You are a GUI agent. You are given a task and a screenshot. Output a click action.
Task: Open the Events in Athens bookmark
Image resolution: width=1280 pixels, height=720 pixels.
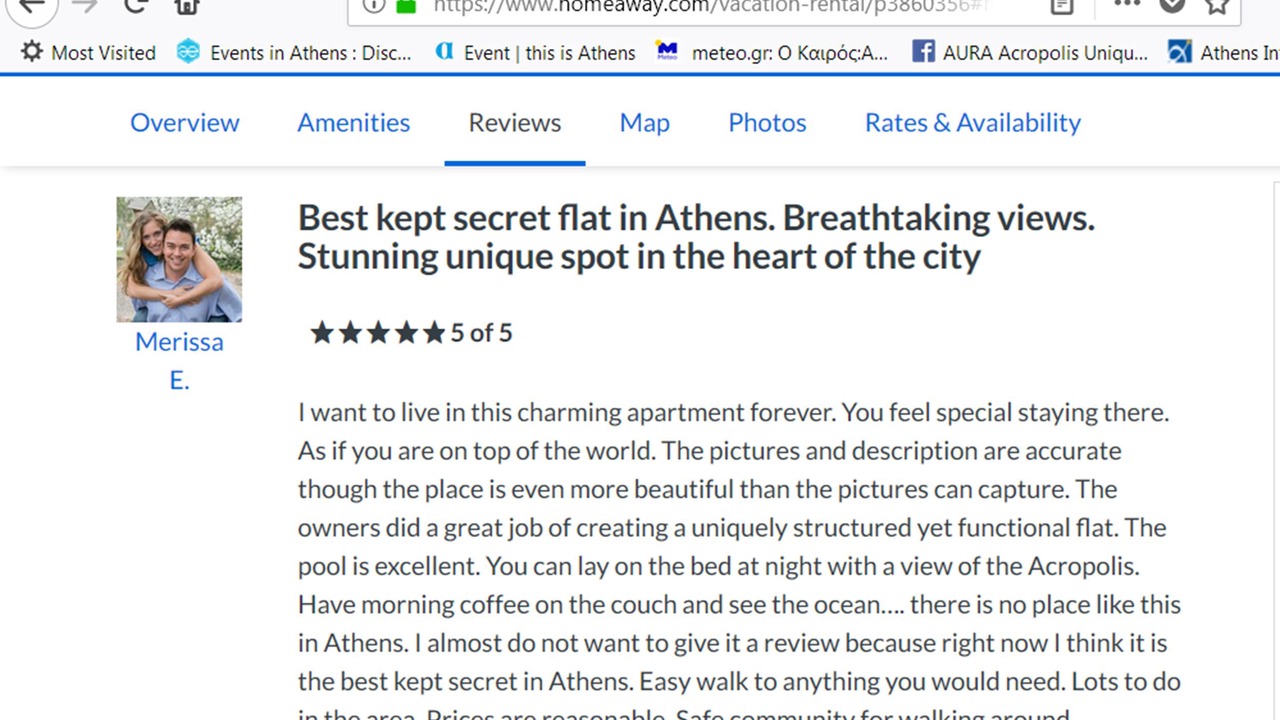(x=294, y=52)
